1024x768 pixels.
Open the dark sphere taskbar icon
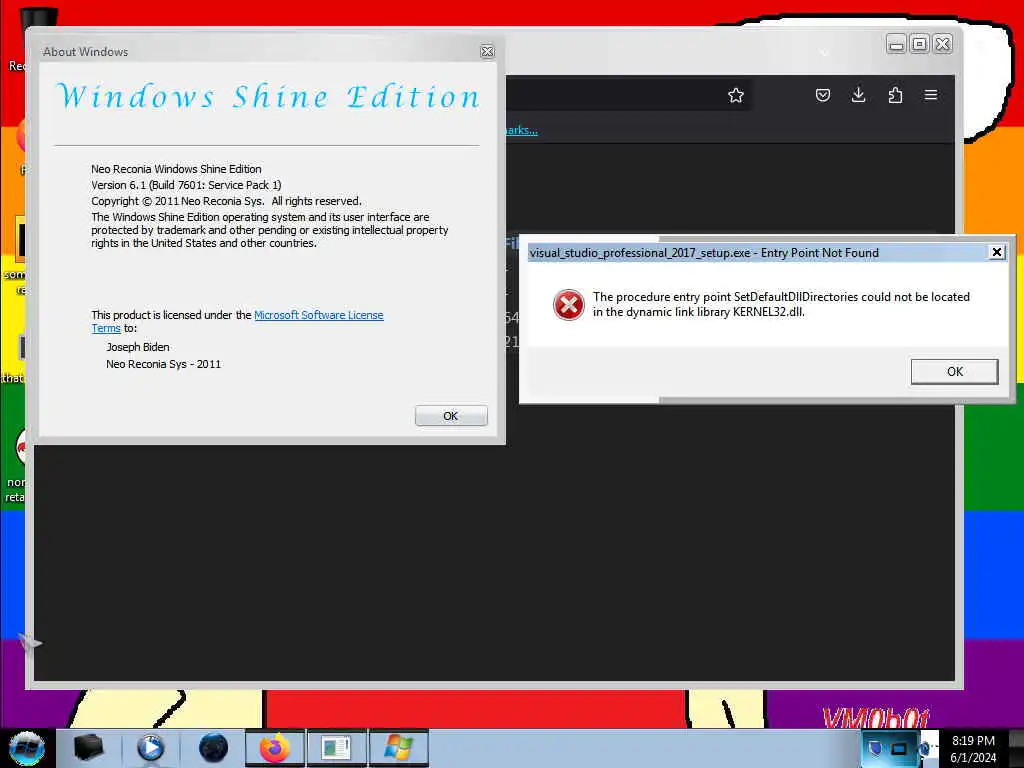213,748
